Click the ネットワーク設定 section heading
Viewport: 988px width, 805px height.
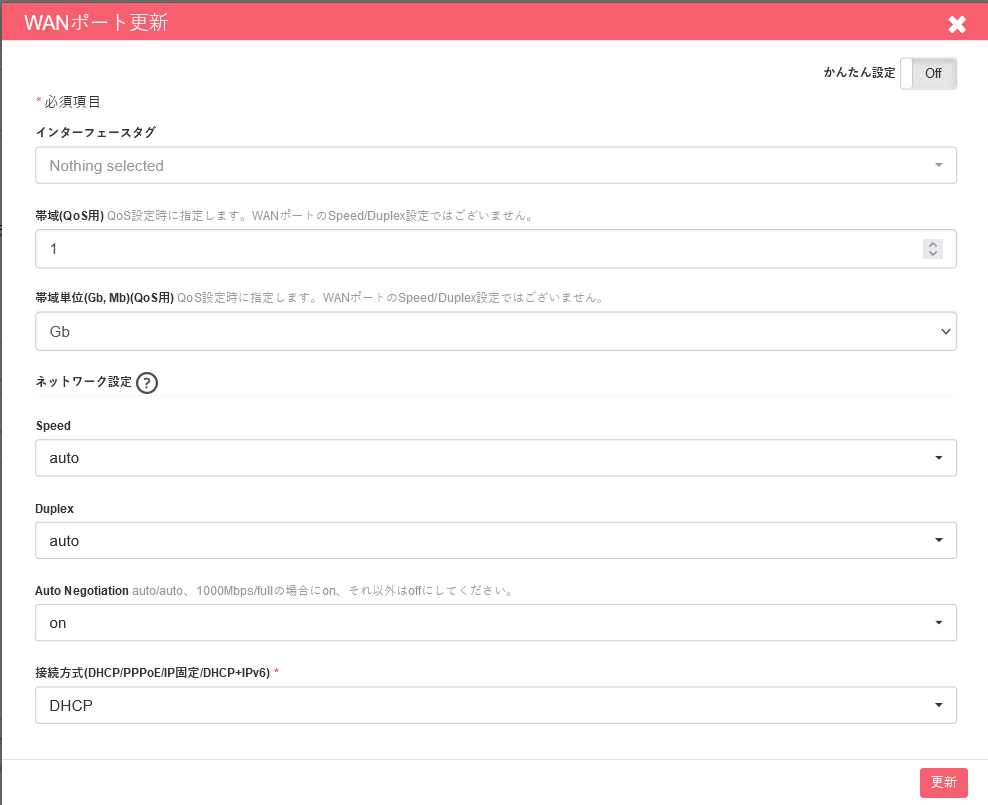[x=84, y=382]
